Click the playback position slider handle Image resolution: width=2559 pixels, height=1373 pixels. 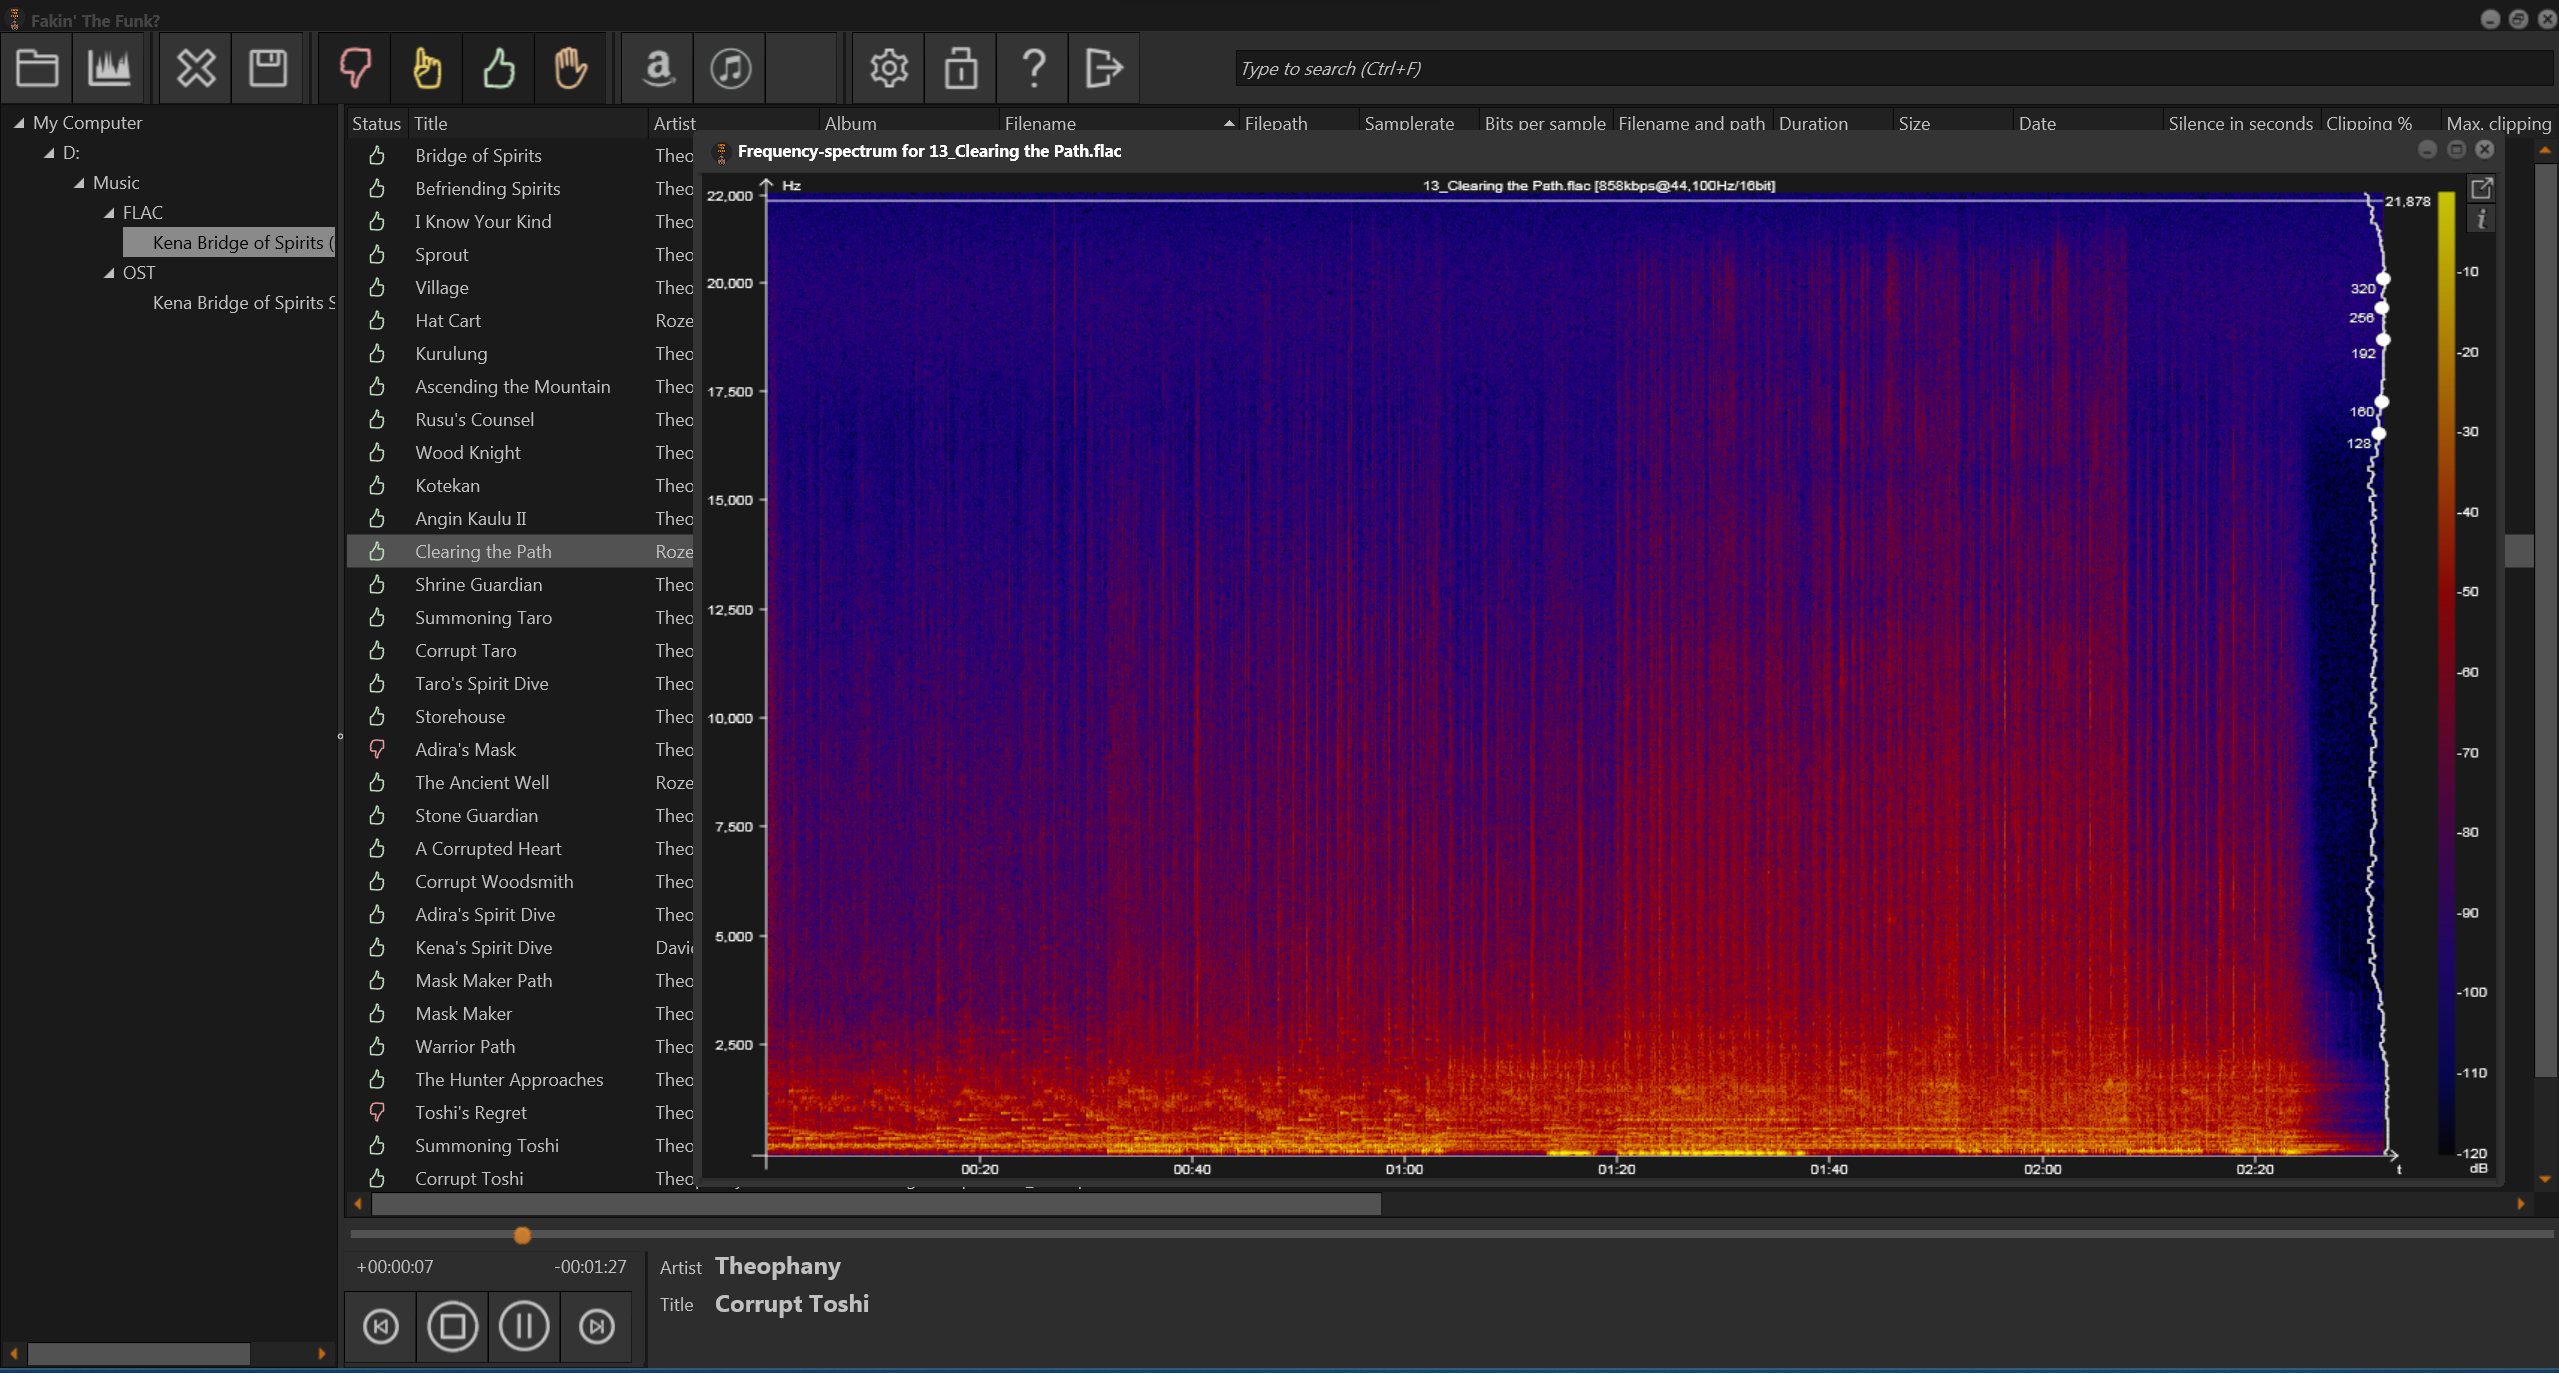522,1236
